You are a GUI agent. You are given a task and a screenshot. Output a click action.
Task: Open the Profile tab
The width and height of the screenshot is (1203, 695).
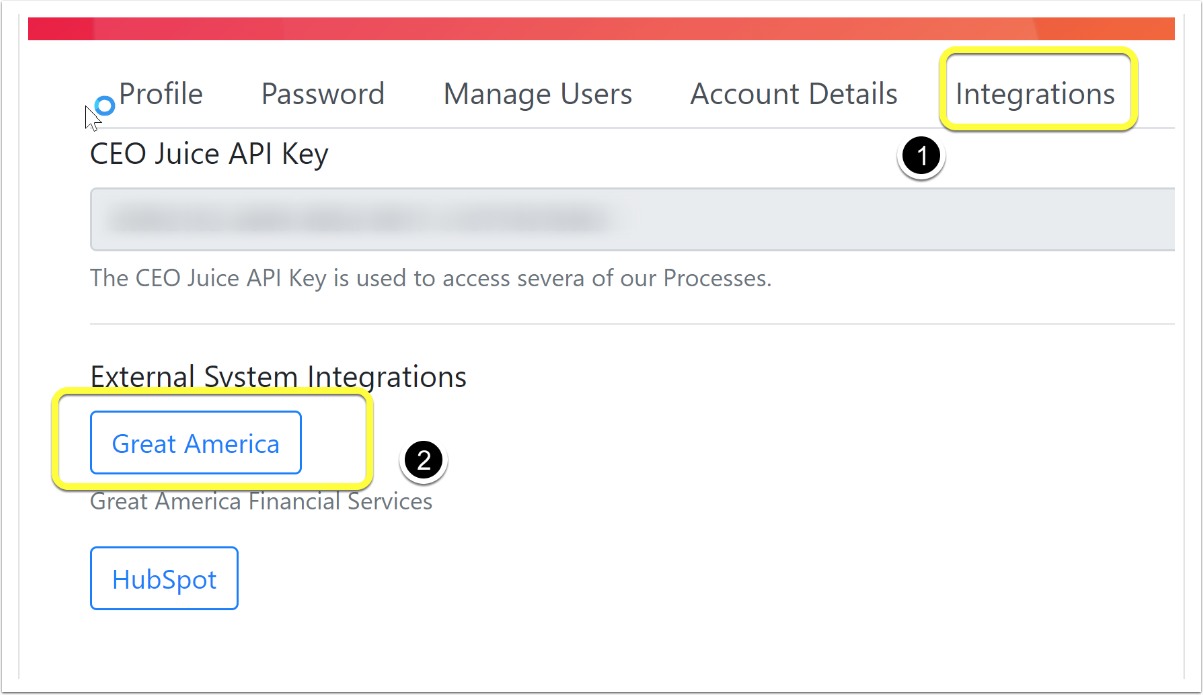click(x=161, y=94)
